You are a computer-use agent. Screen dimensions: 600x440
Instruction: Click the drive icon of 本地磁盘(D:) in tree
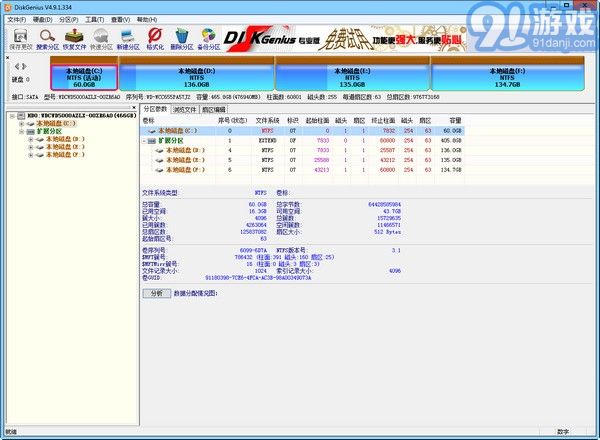pos(40,139)
